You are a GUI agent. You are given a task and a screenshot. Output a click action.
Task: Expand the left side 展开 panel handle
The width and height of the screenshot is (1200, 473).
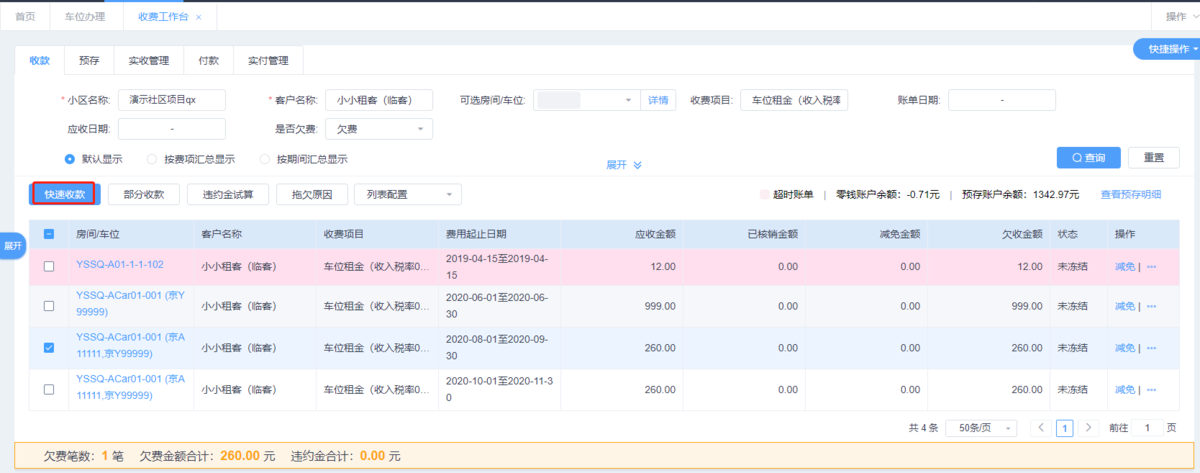pos(12,245)
